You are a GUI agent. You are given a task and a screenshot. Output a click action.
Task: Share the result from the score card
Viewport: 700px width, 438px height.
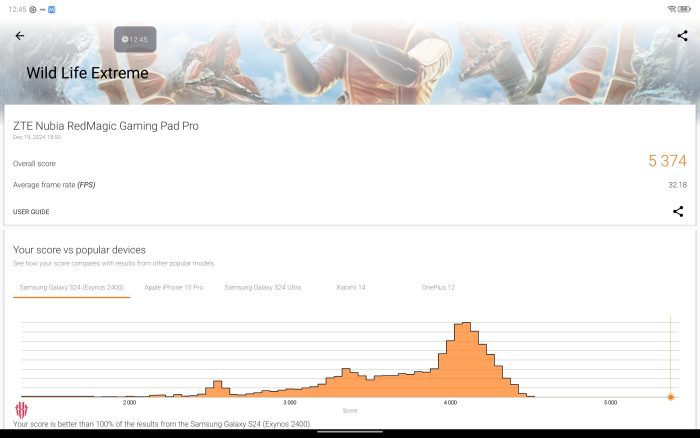pos(677,211)
